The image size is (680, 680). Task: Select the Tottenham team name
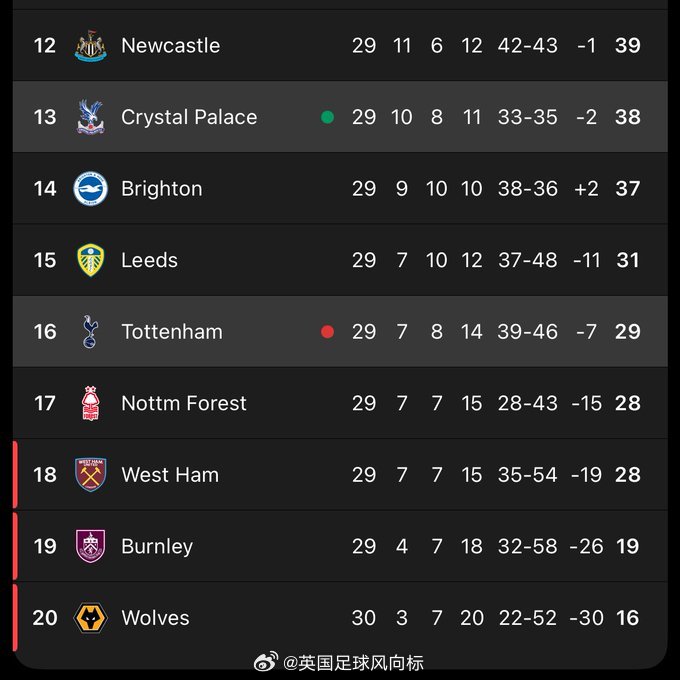point(172,332)
